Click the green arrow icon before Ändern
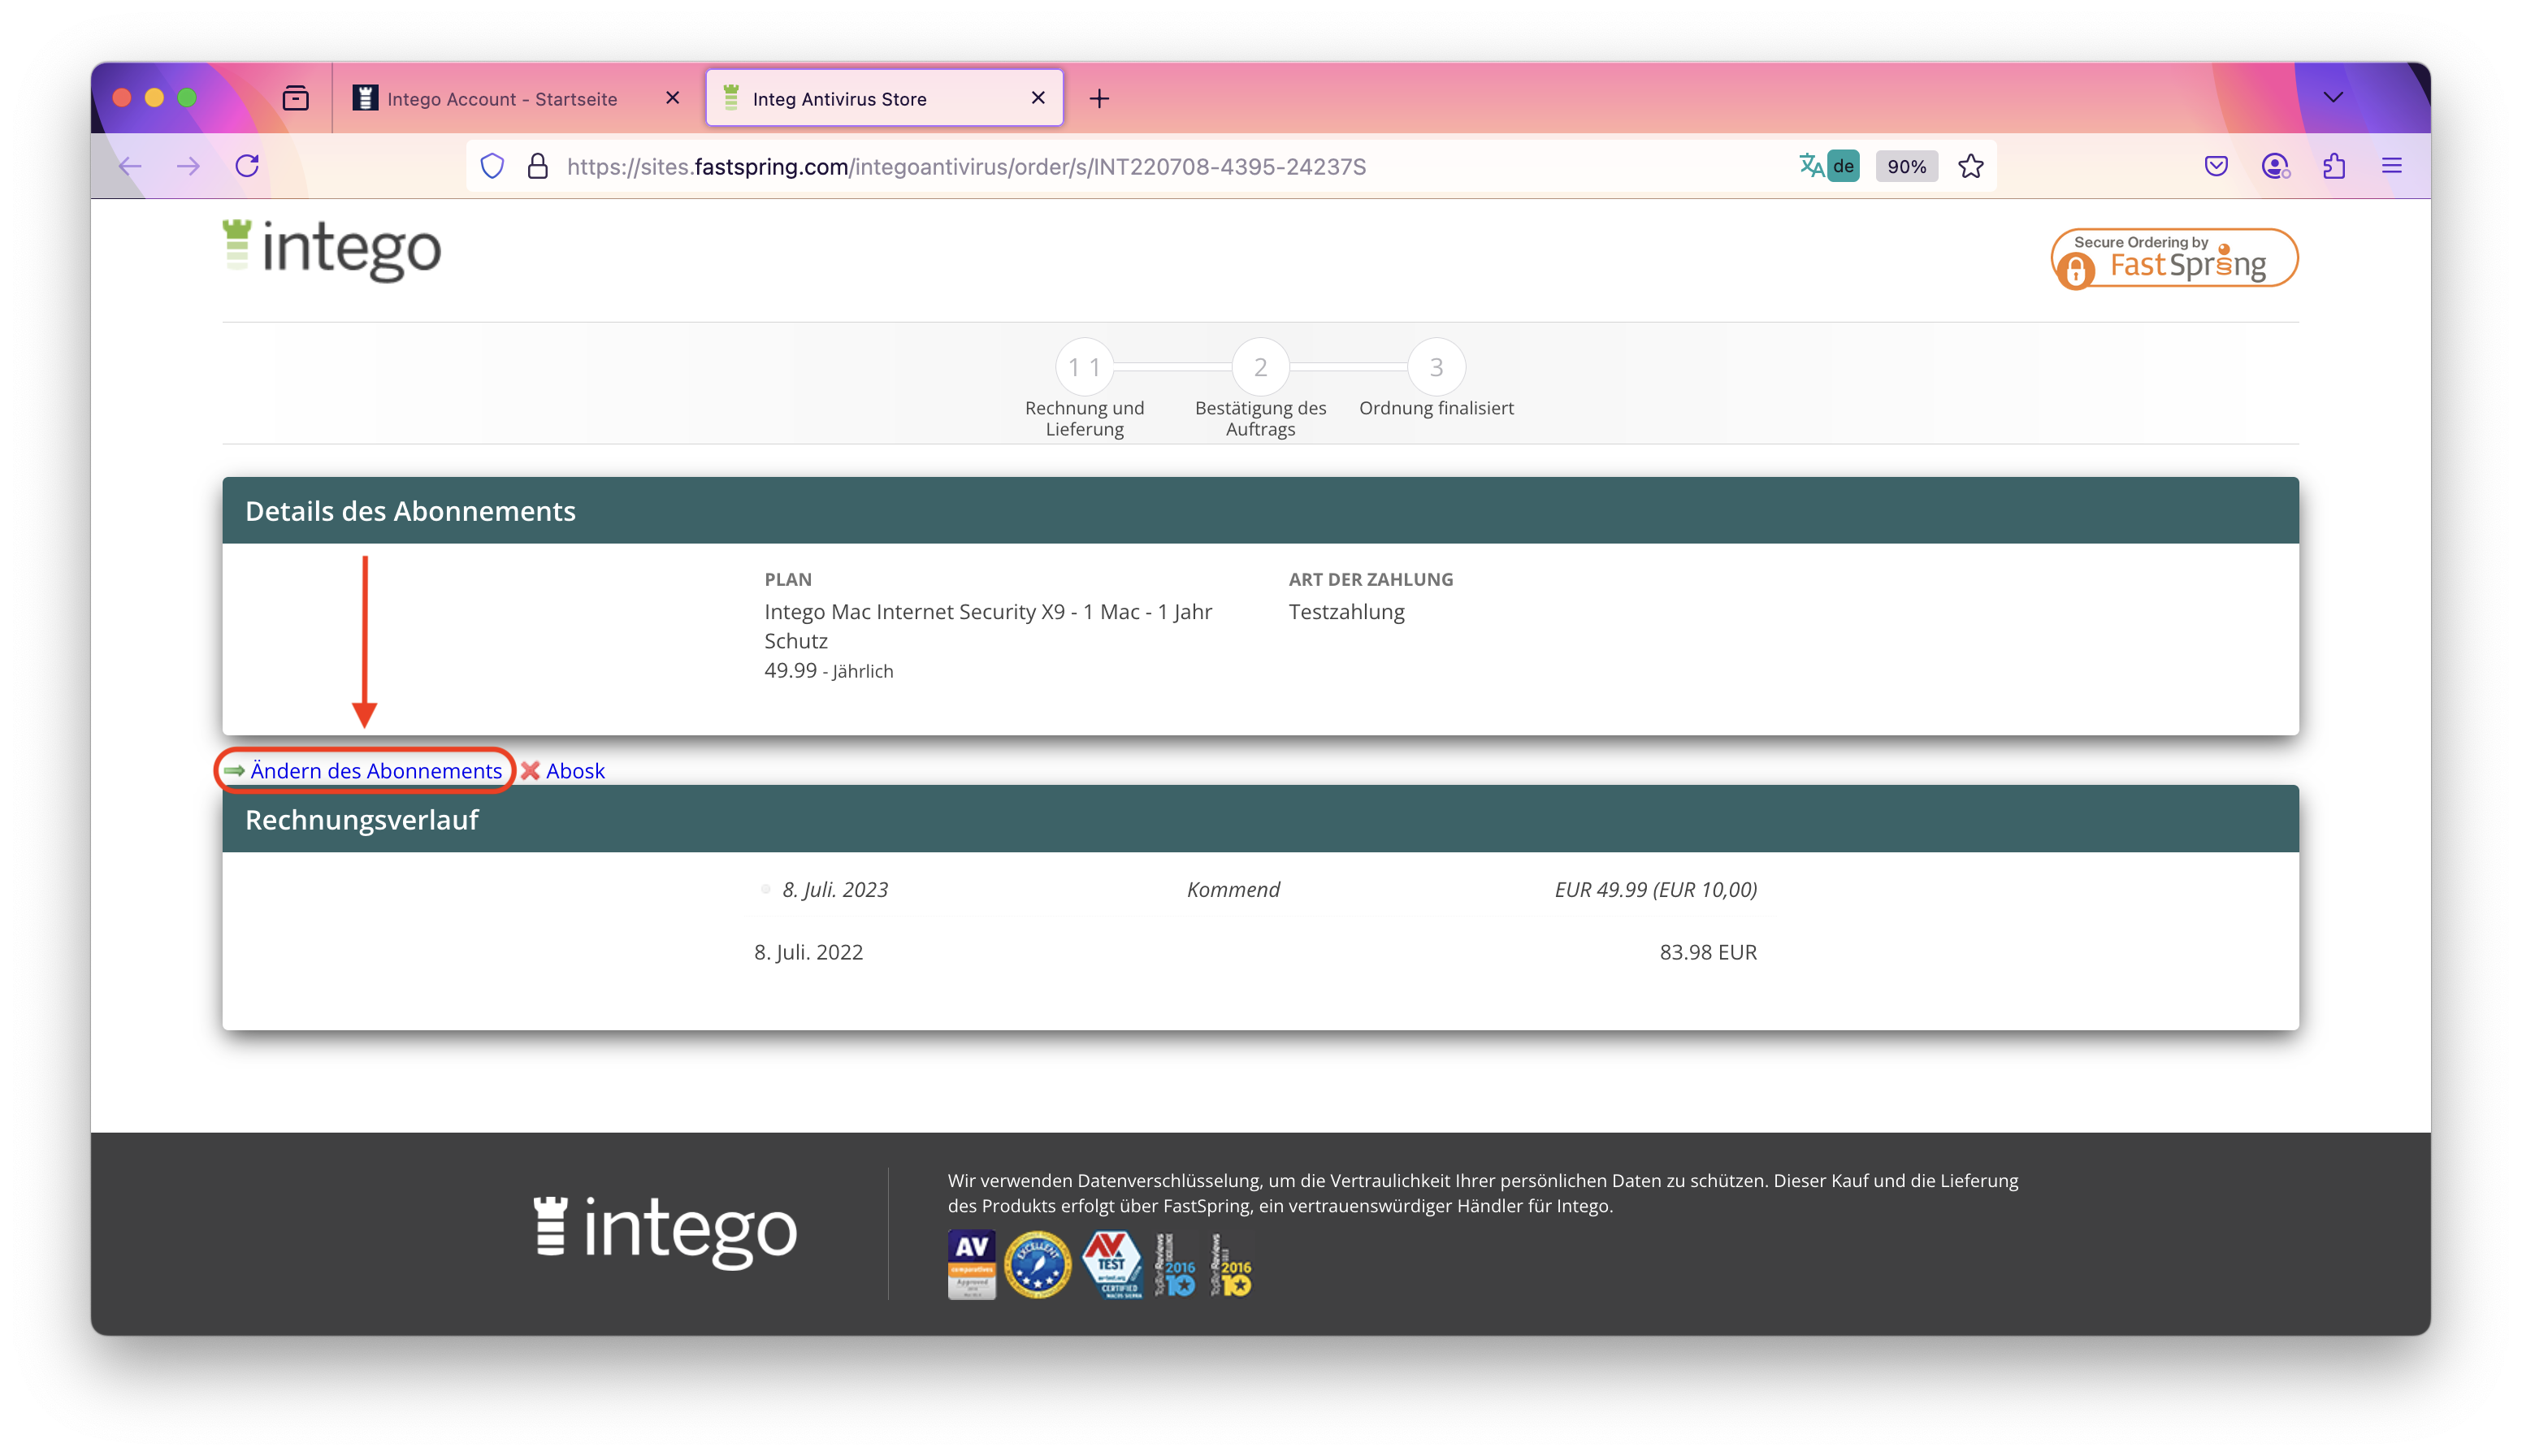 [x=234, y=771]
